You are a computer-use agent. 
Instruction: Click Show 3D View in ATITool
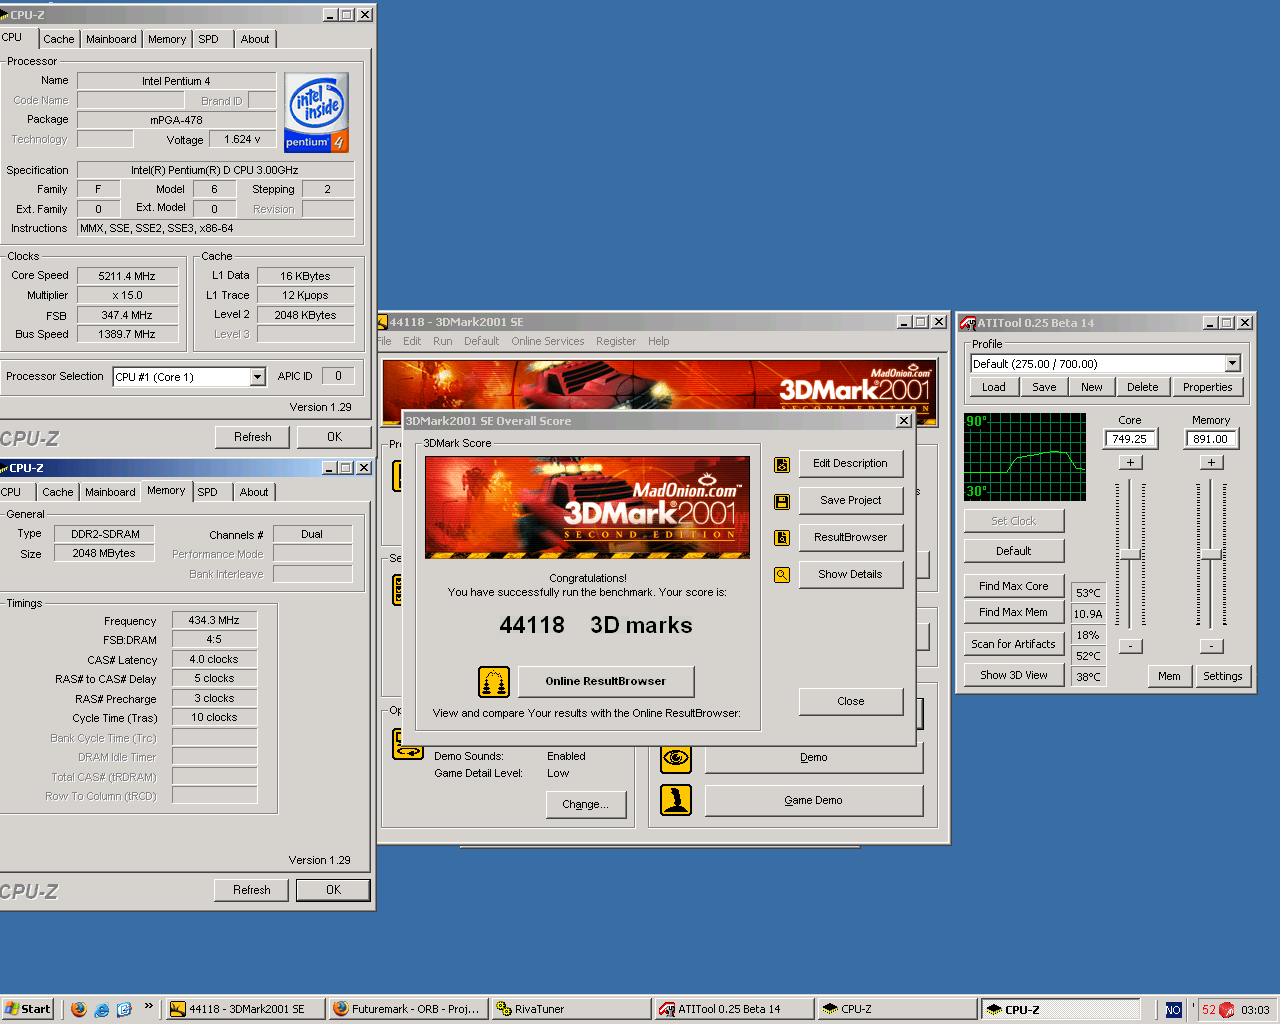1013,676
